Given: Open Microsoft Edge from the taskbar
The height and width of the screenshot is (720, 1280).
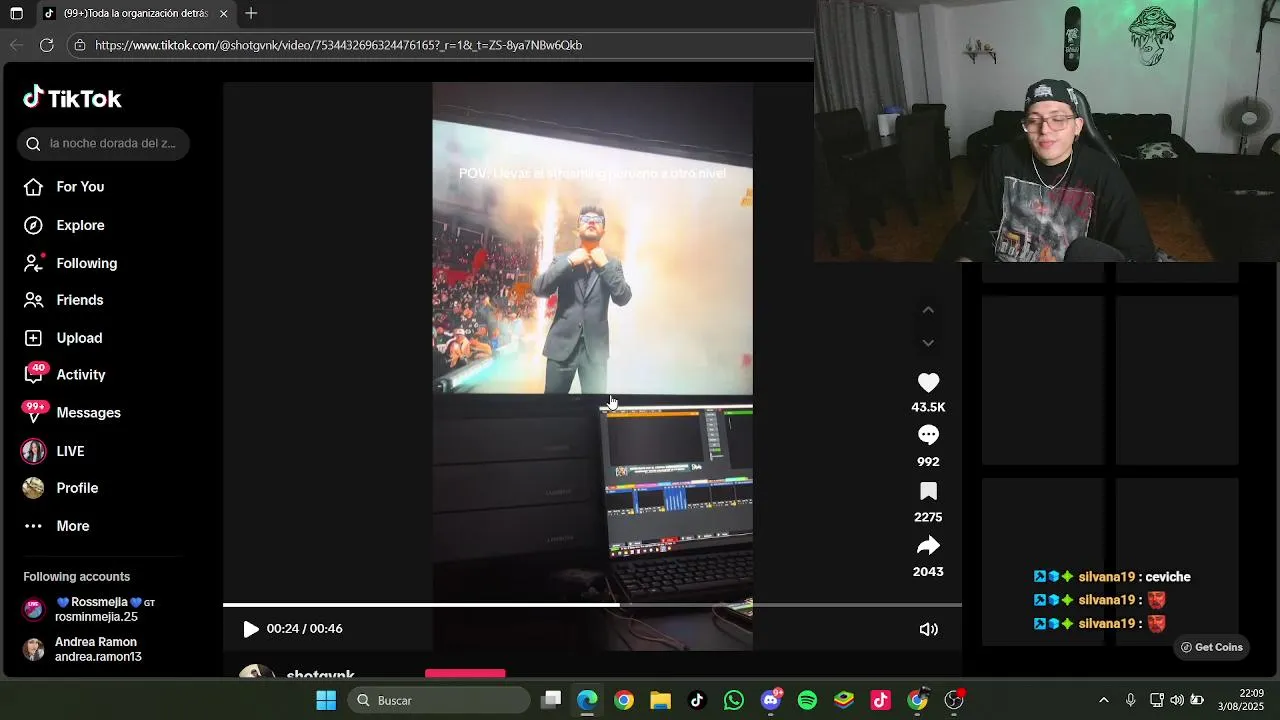Looking at the screenshot, I should point(587,700).
